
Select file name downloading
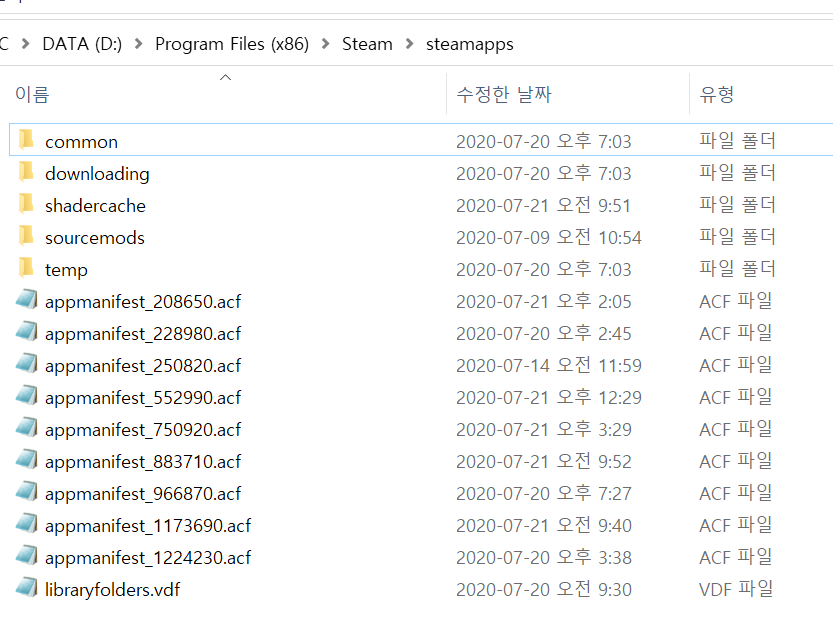click(97, 175)
